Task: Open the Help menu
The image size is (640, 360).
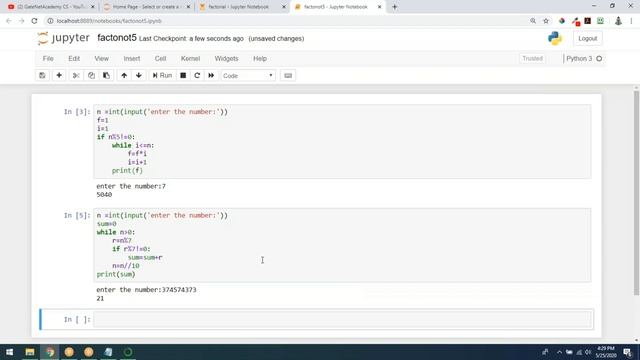Action: point(260,59)
